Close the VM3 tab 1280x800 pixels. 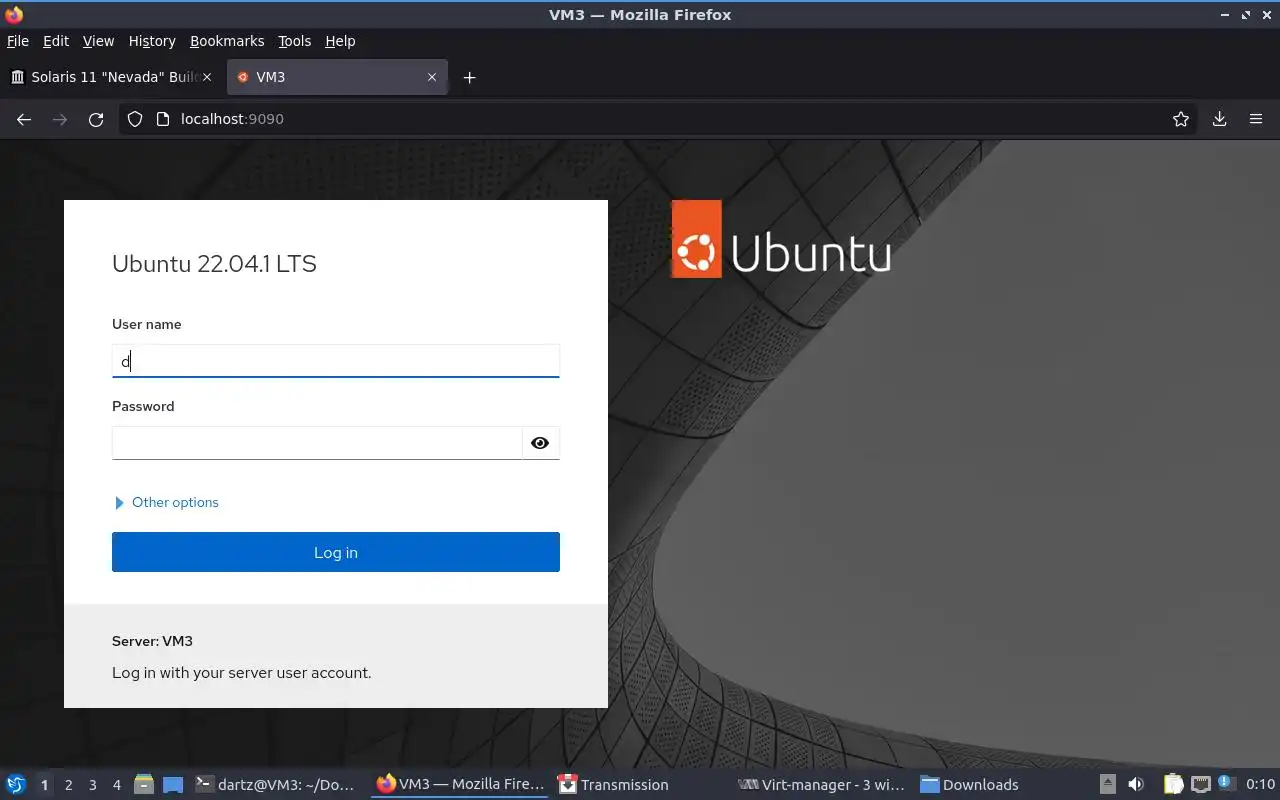pyautogui.click(x=432, y=77)
